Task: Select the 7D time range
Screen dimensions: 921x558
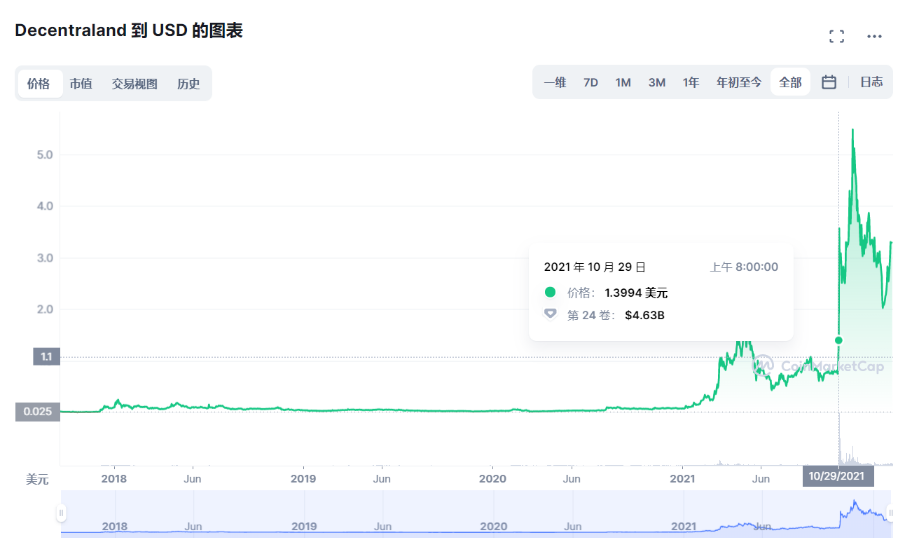Action: [591, 82]
